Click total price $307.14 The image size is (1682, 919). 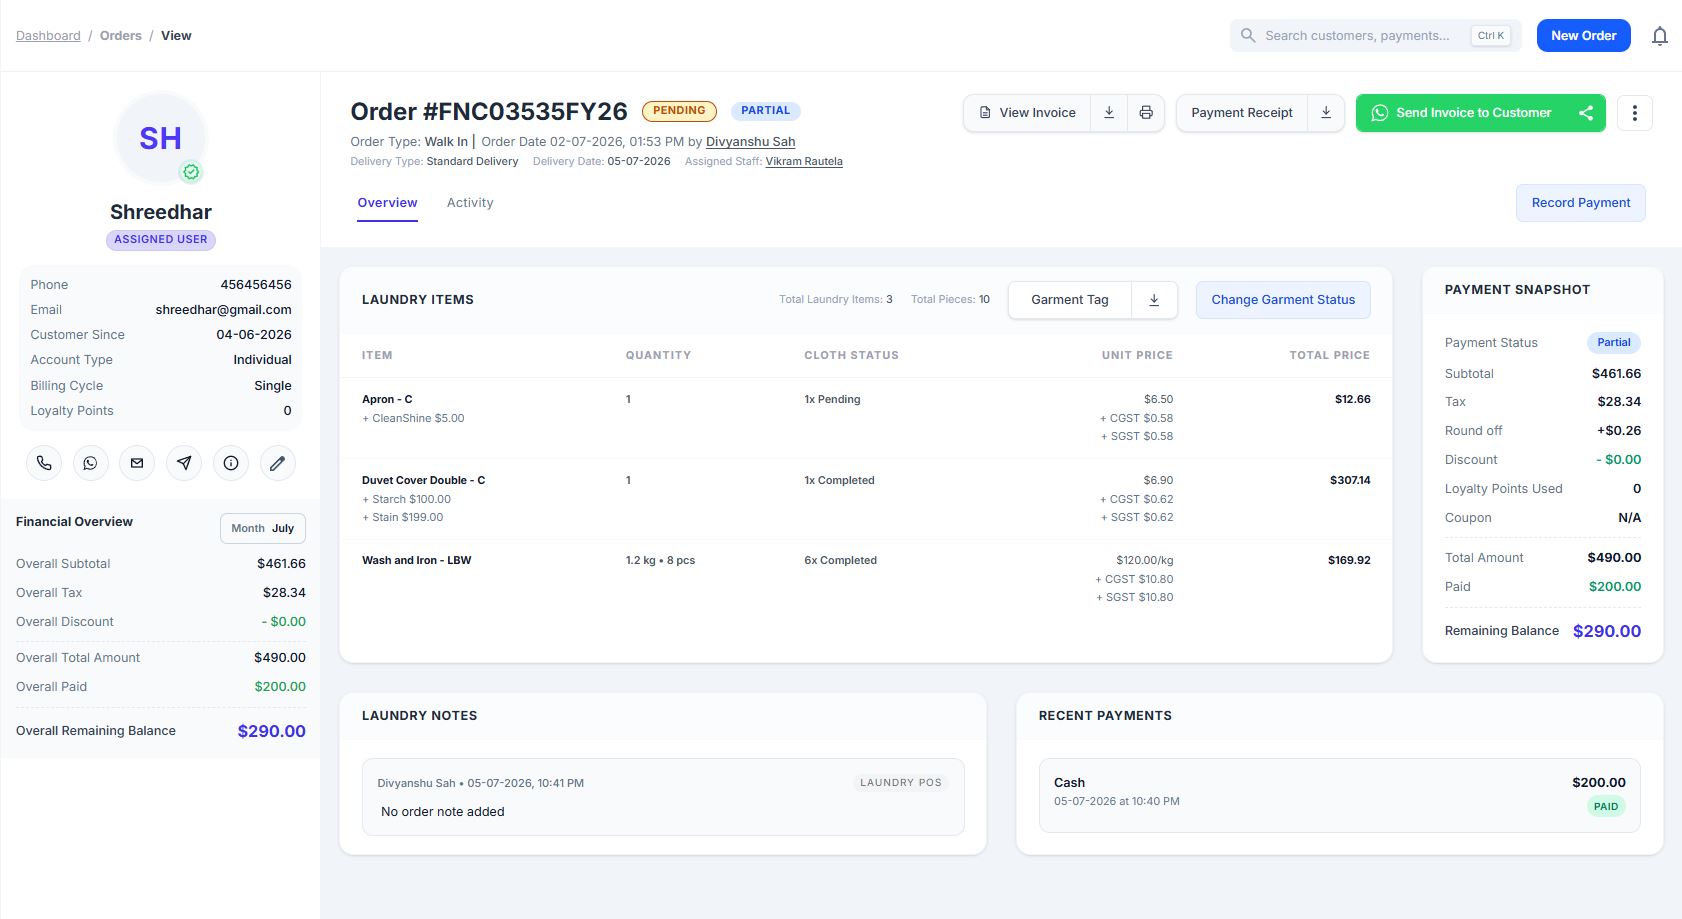click(x=1350, y=481)
